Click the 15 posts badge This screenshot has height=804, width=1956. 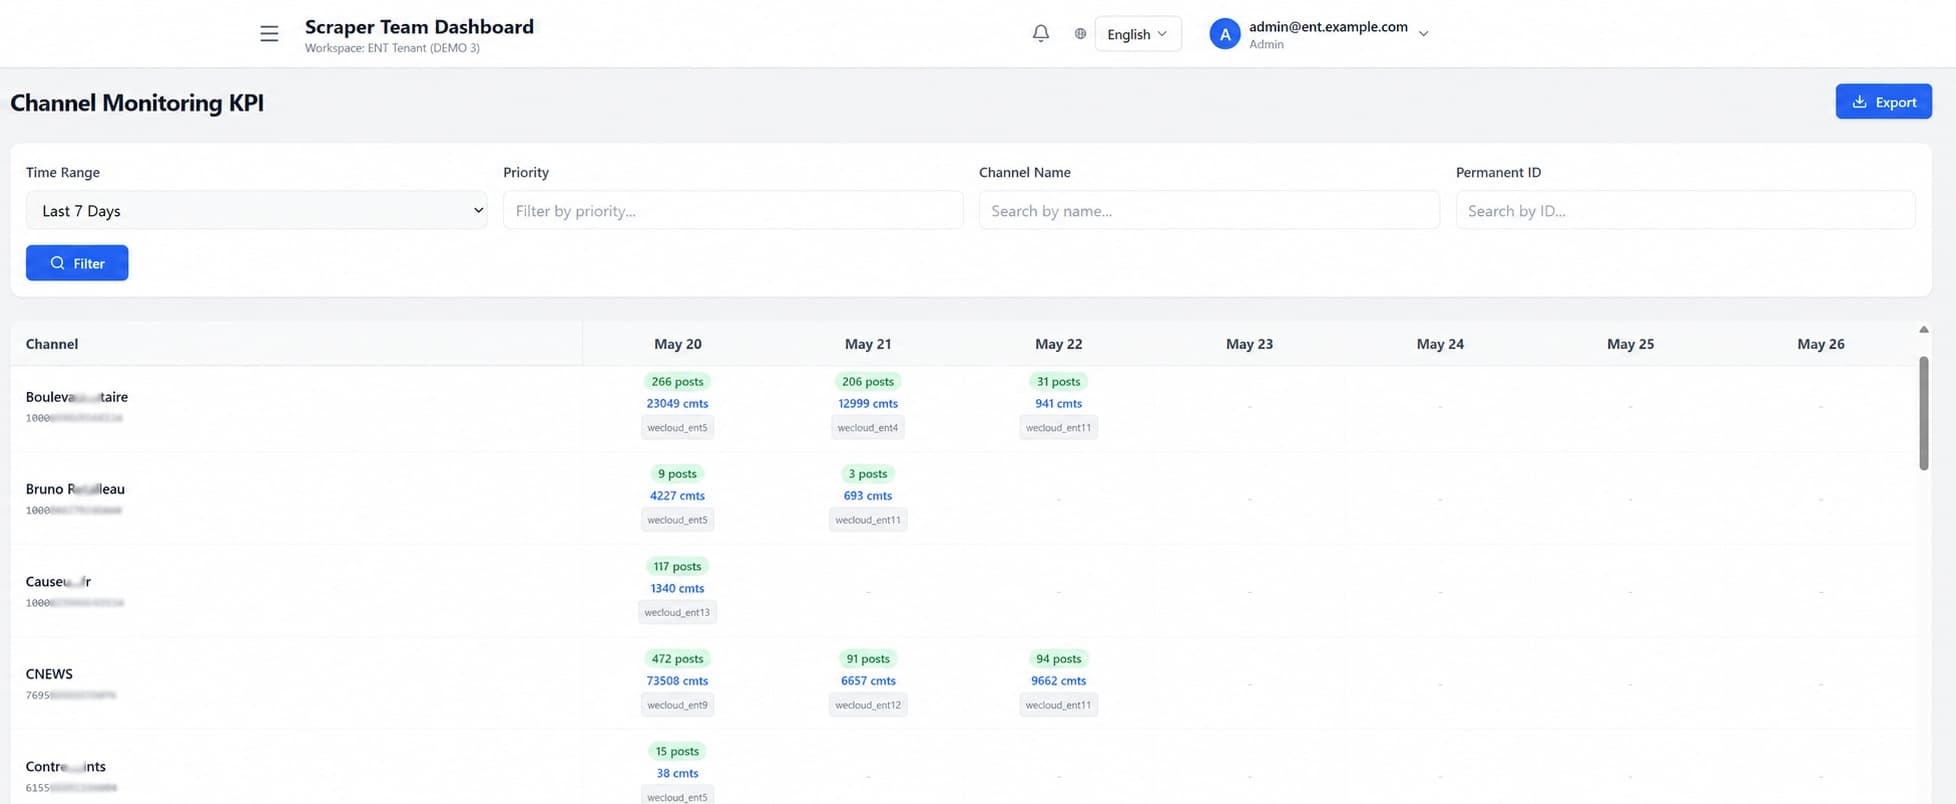[x=677, y=751]
